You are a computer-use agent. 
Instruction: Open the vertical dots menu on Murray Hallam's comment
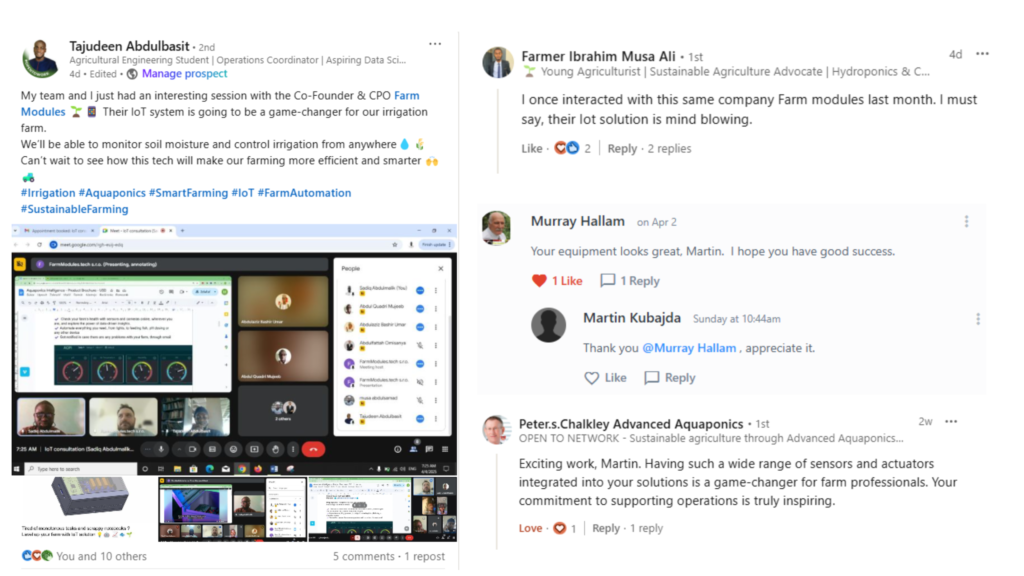coord(967,221)
